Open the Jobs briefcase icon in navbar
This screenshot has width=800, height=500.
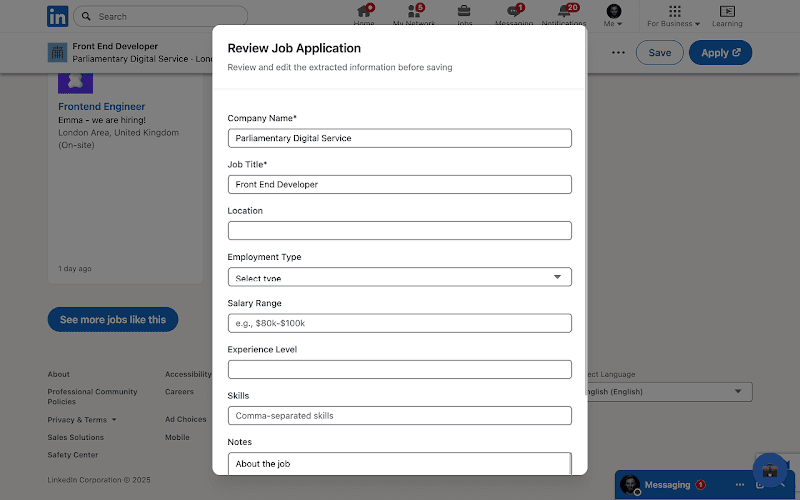(x=464, y=12)
